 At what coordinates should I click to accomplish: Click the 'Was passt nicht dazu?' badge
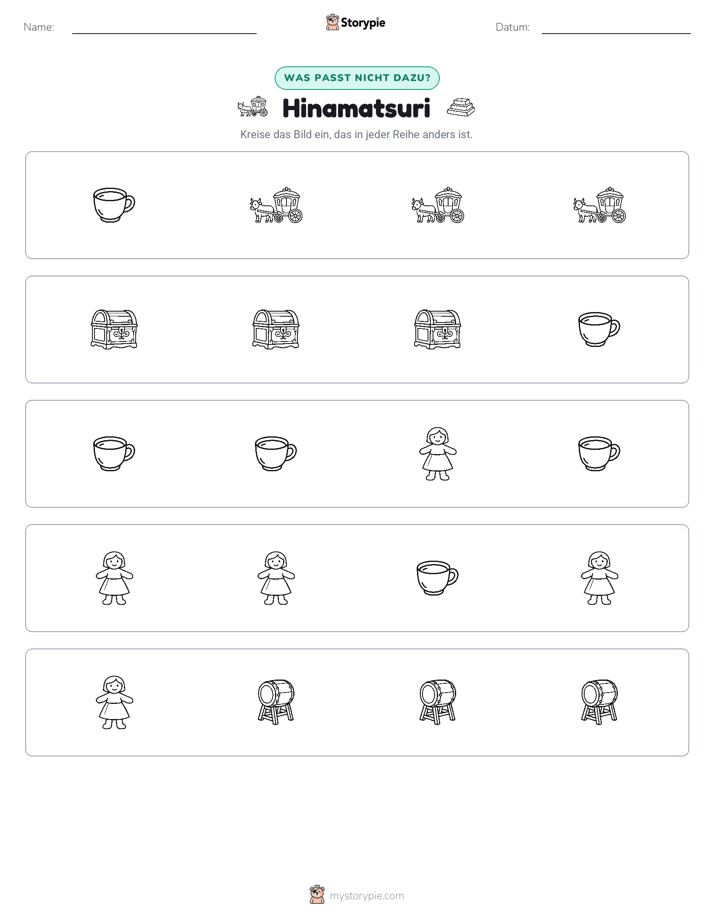[x=357, y=78]
